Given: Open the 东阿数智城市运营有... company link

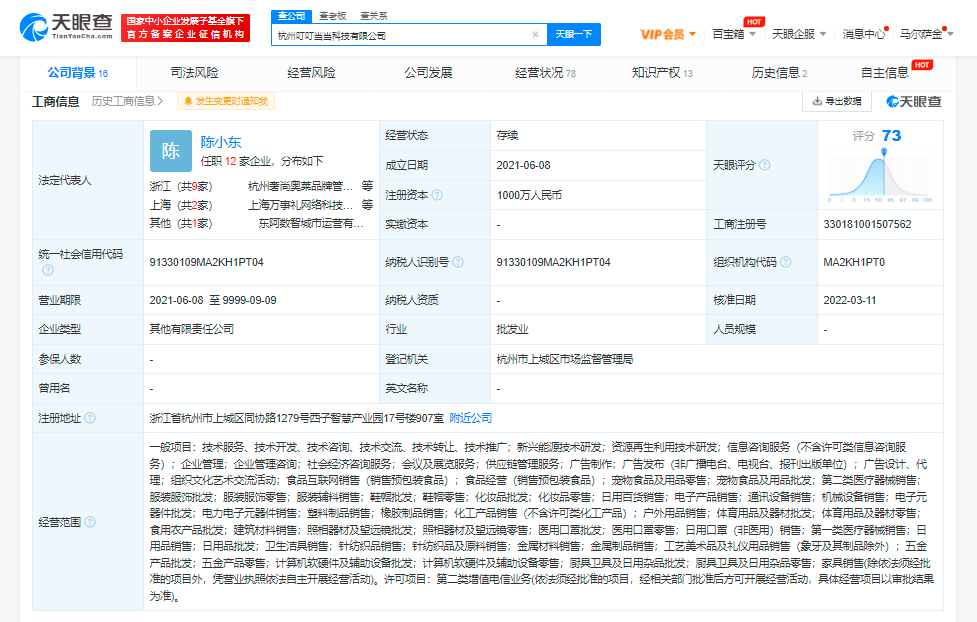Looking at the screenshot, I should pyautogui.click(x=311, y=222).
